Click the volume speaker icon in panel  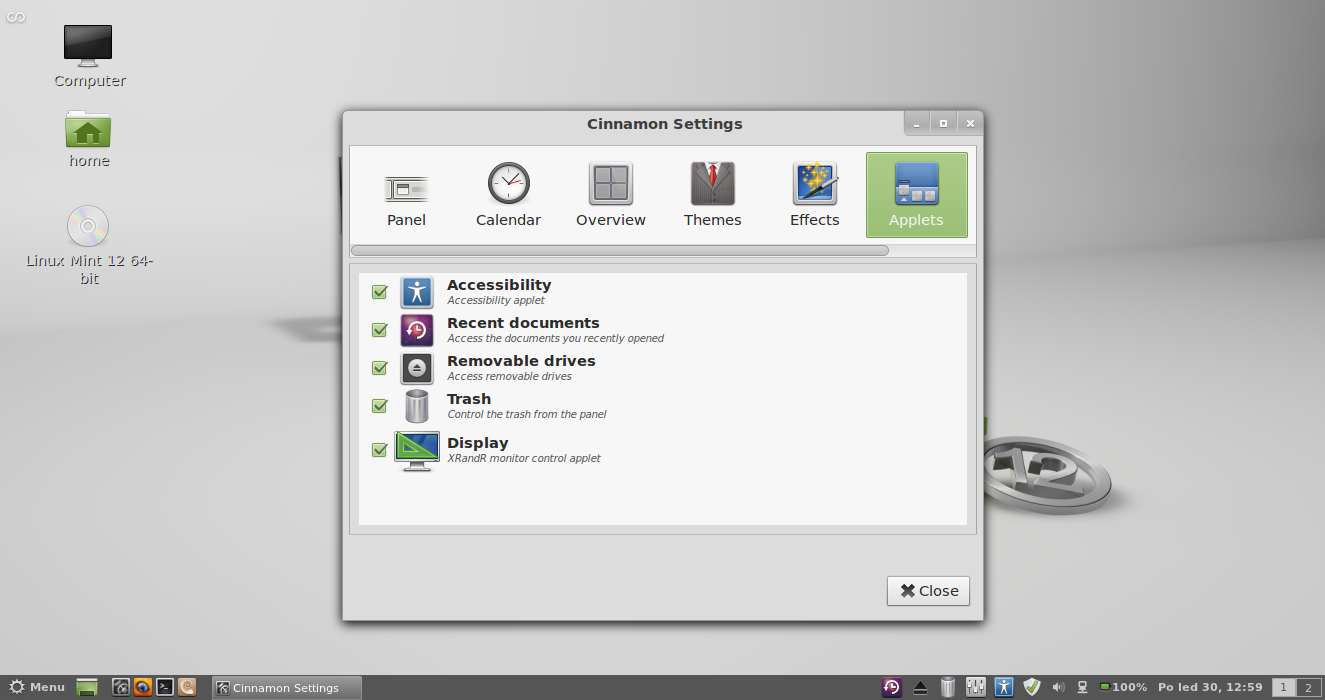click(1059, 687)
